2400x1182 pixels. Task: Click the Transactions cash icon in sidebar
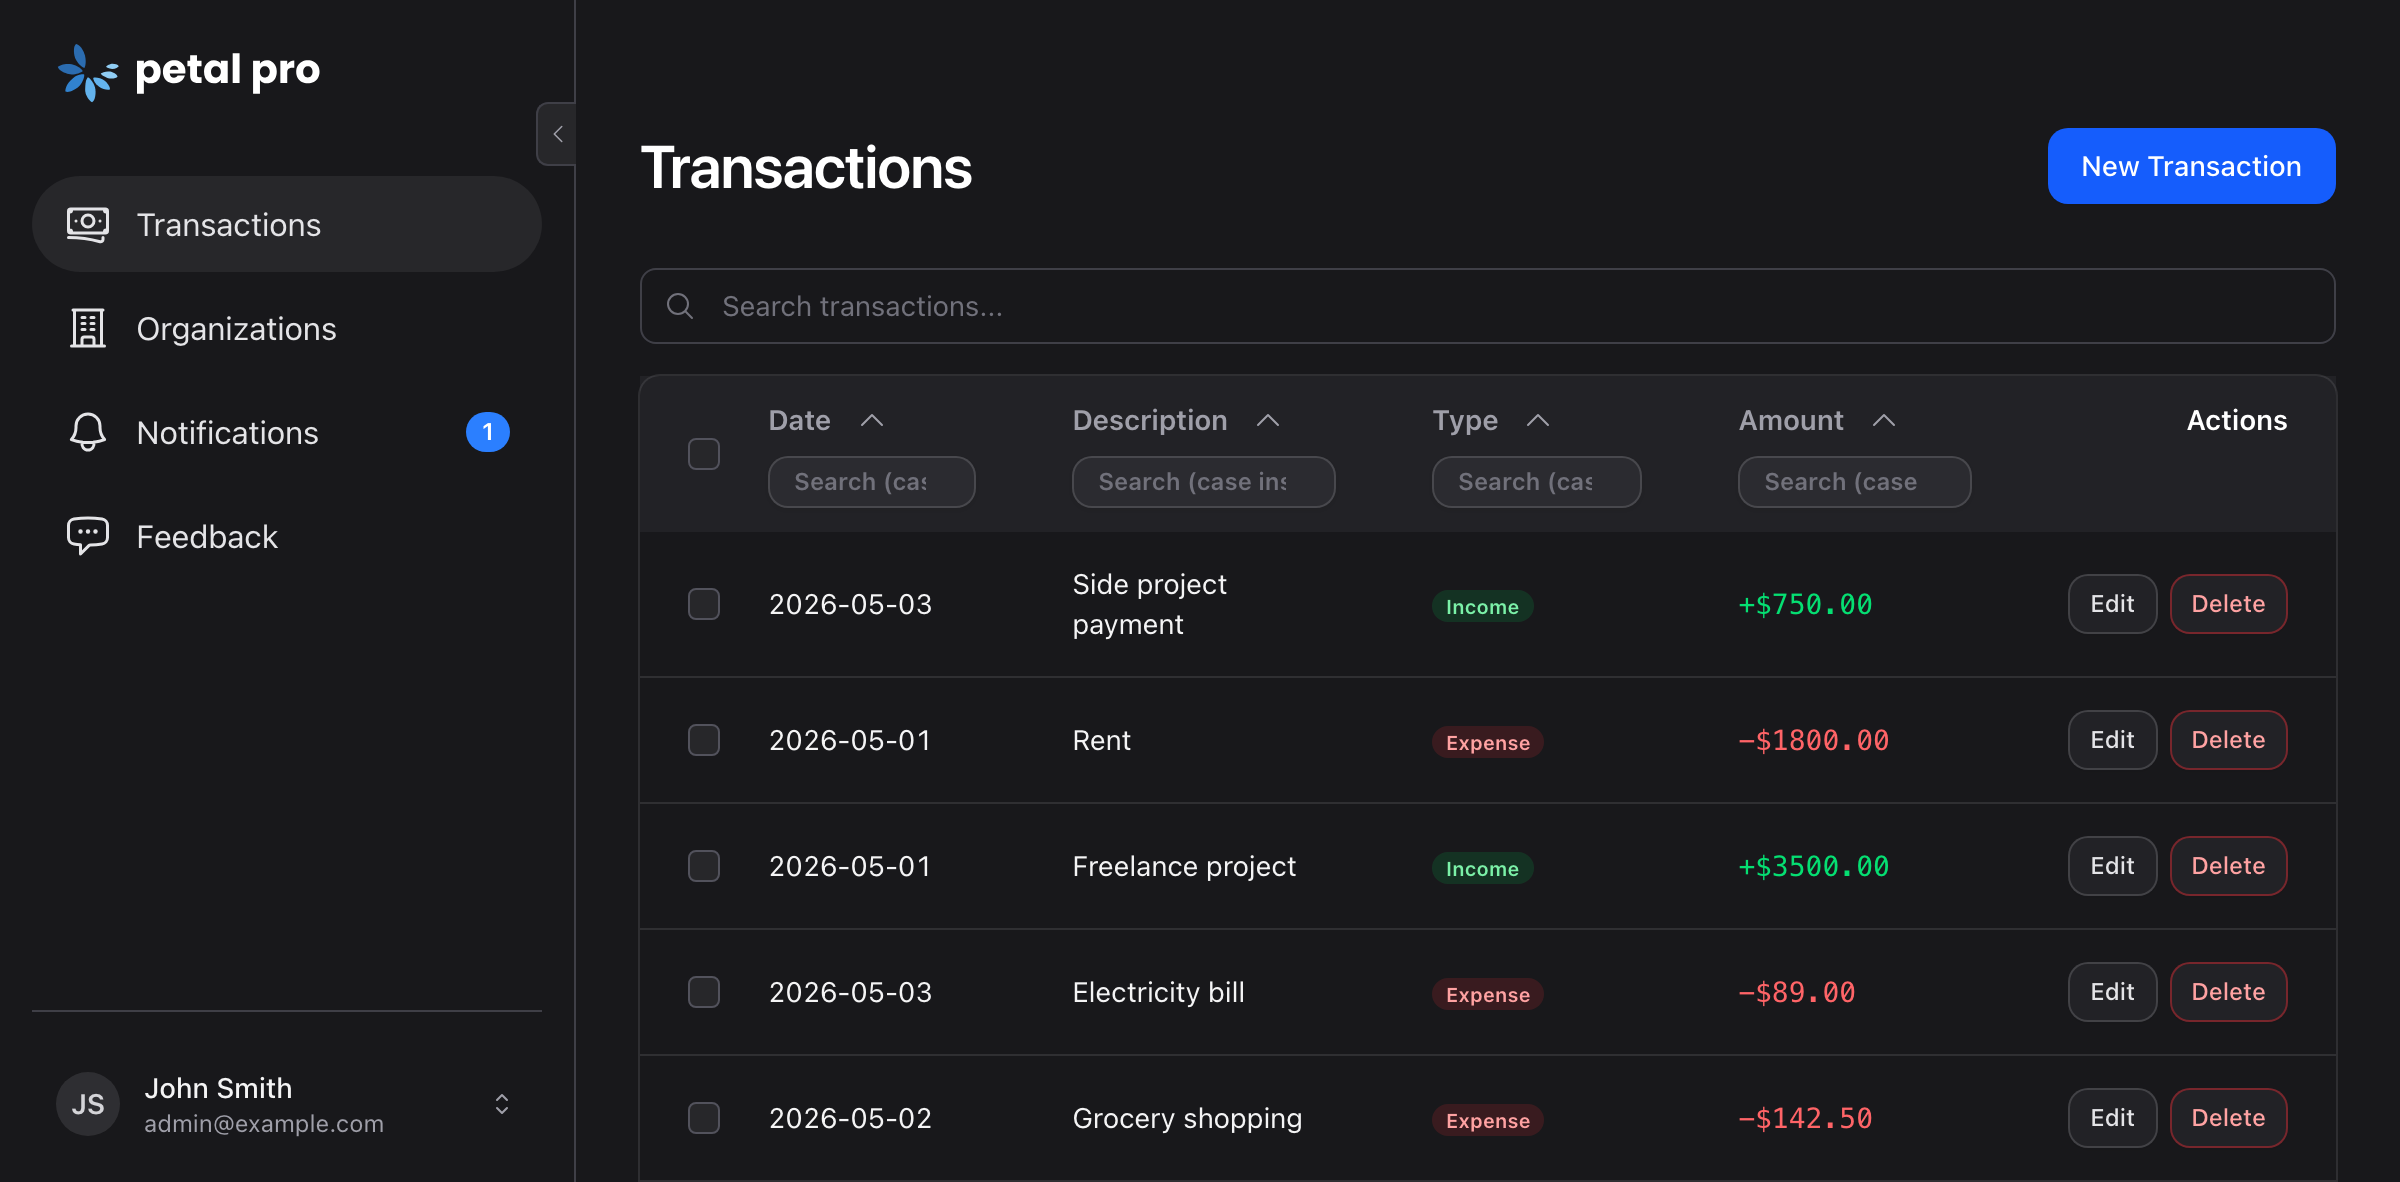pos(88,224)
